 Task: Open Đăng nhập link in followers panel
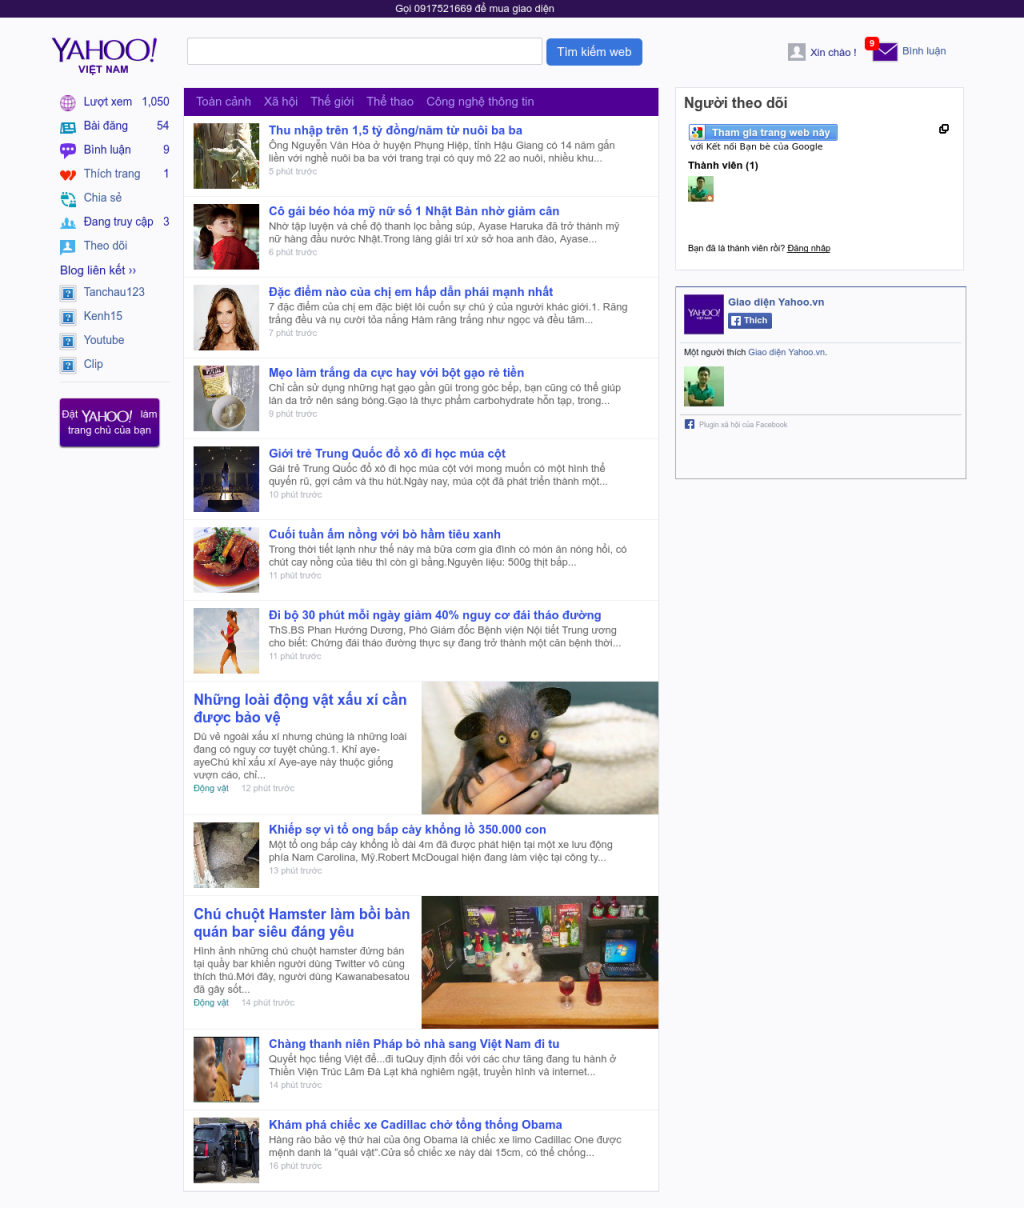(806, 248)
